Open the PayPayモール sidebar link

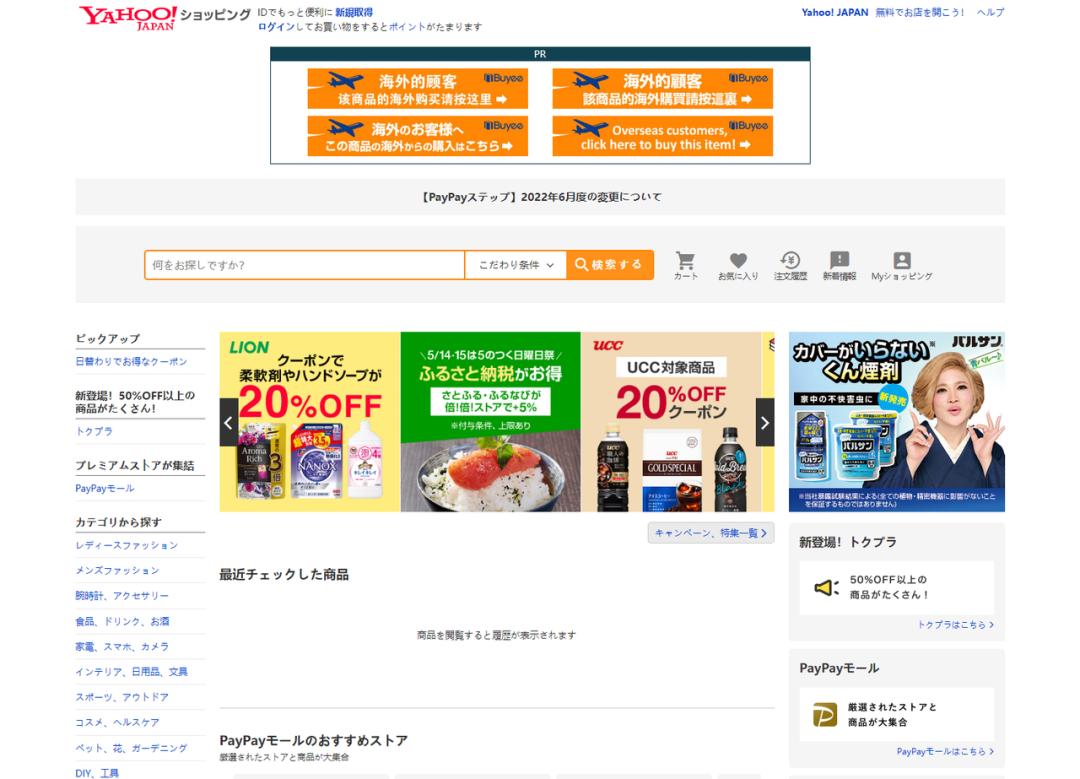[x=105, y=488]
